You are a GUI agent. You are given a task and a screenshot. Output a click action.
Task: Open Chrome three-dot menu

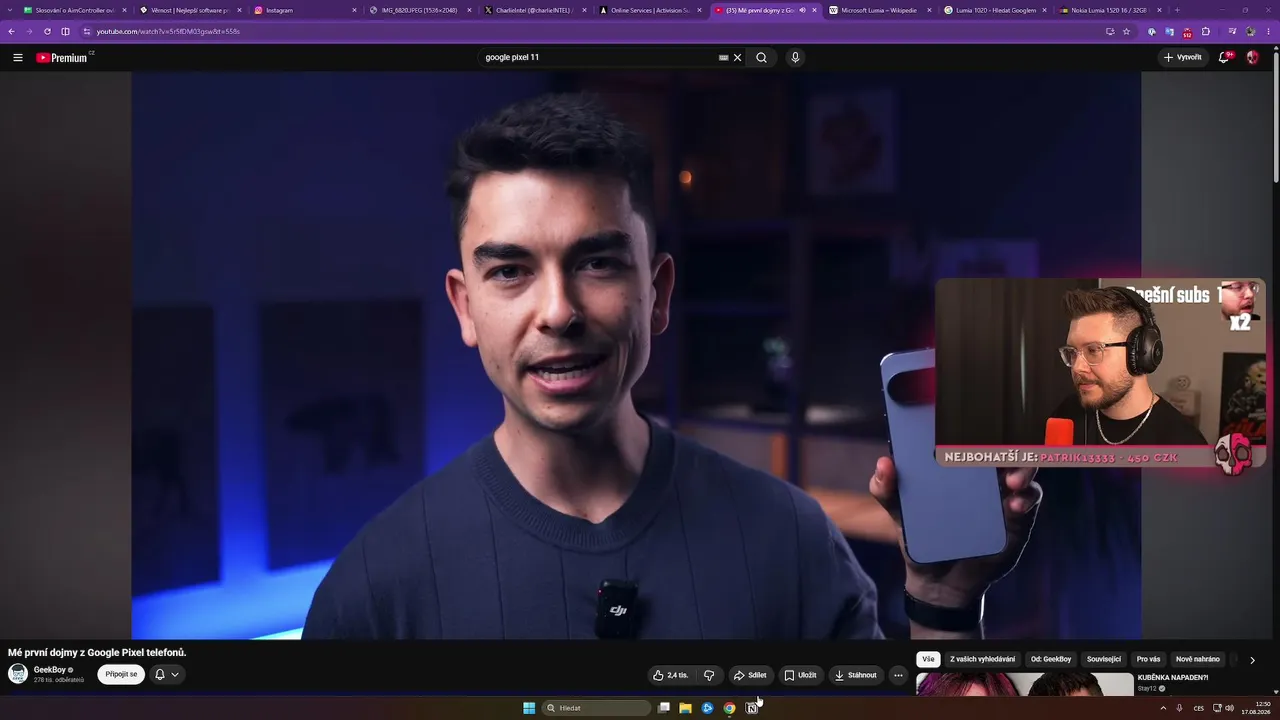(x=1268, y=31)
